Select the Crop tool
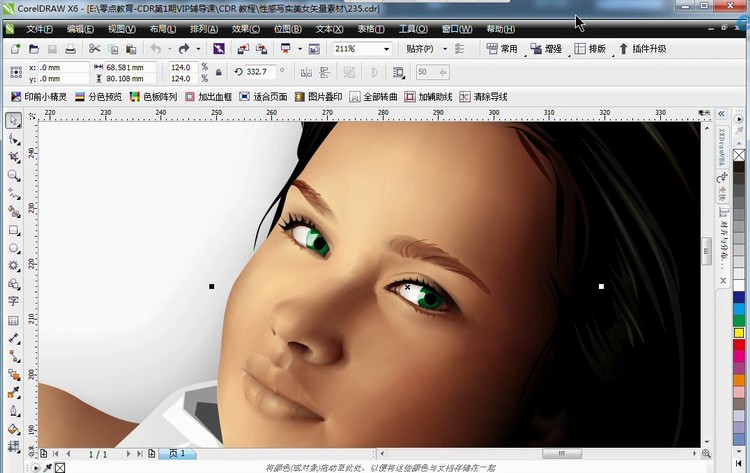The image size is (750, 473). tap(13, 157)
